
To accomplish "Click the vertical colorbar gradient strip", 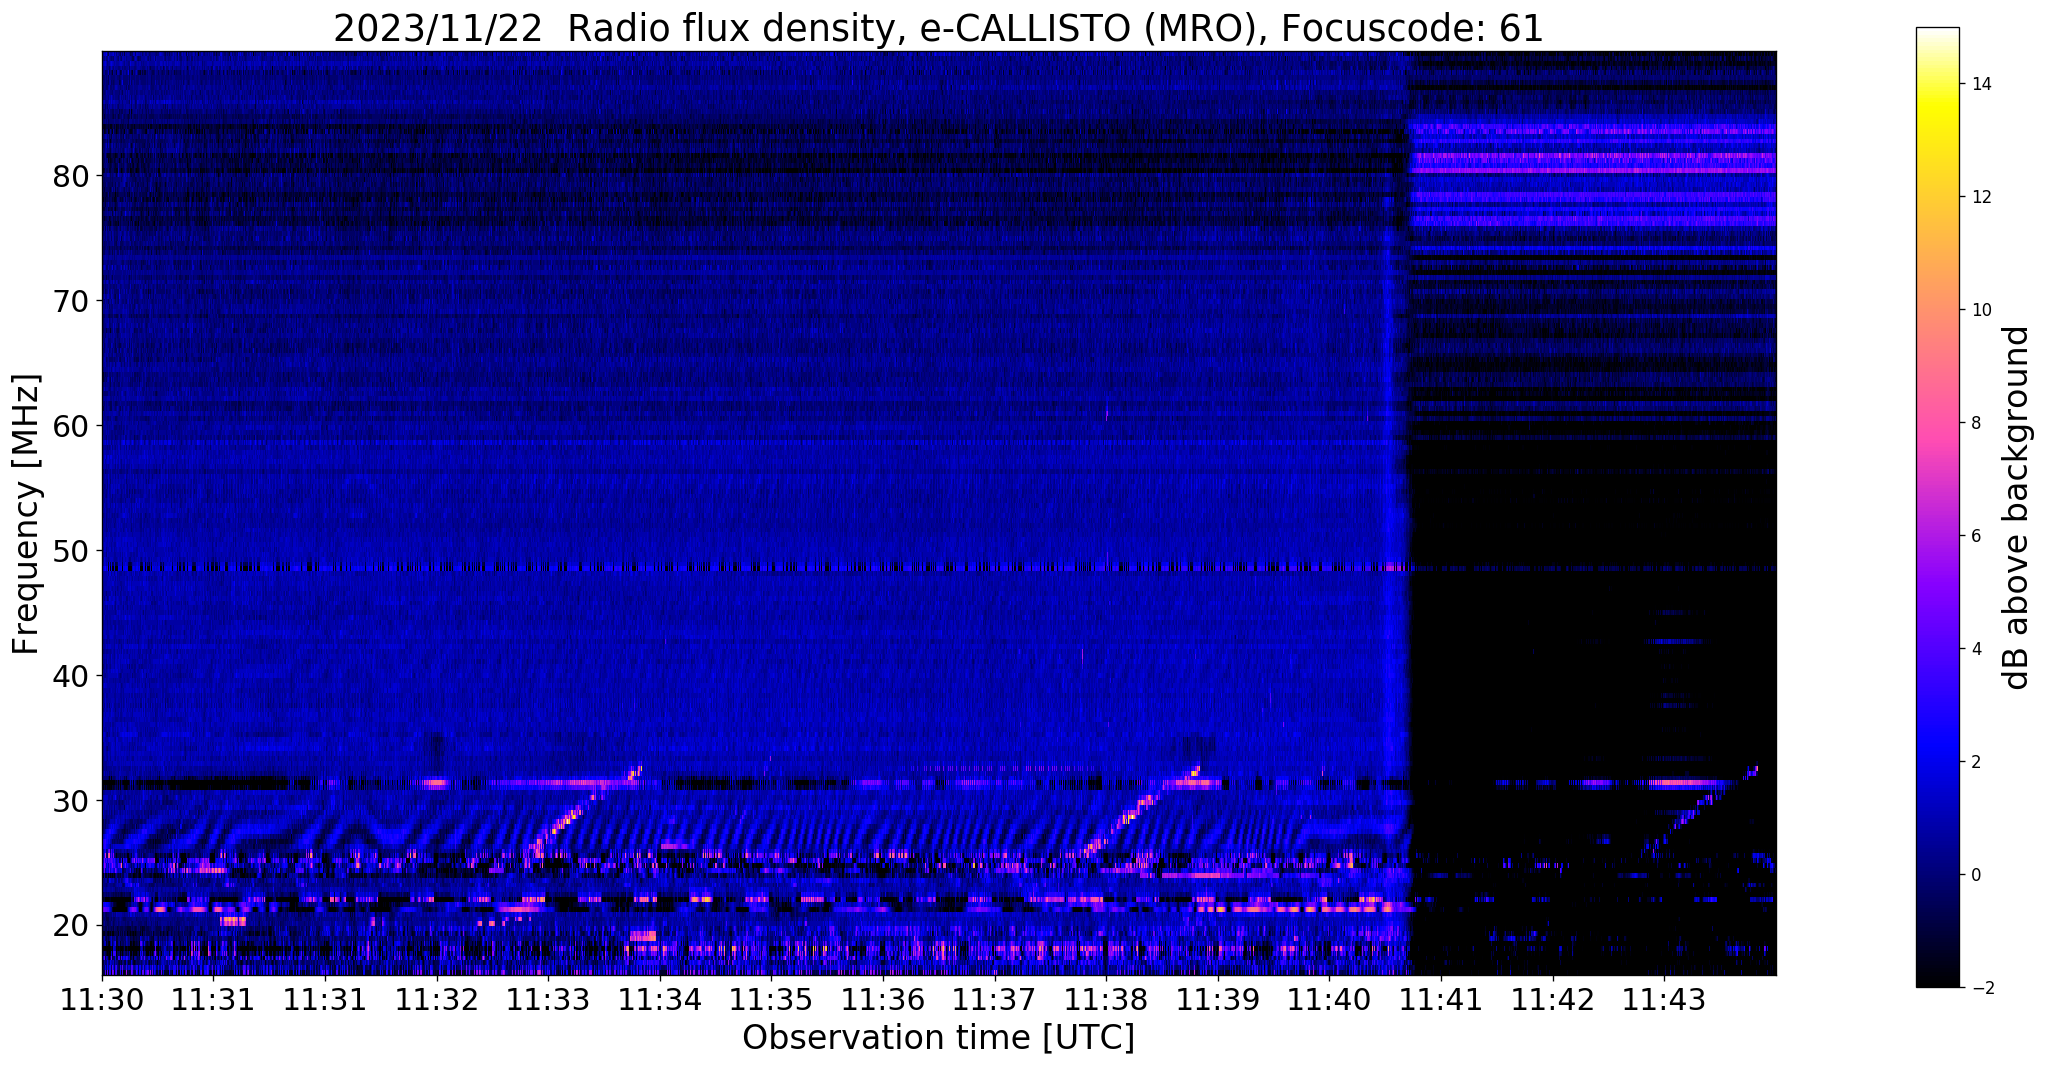I will pos(1937,507).
